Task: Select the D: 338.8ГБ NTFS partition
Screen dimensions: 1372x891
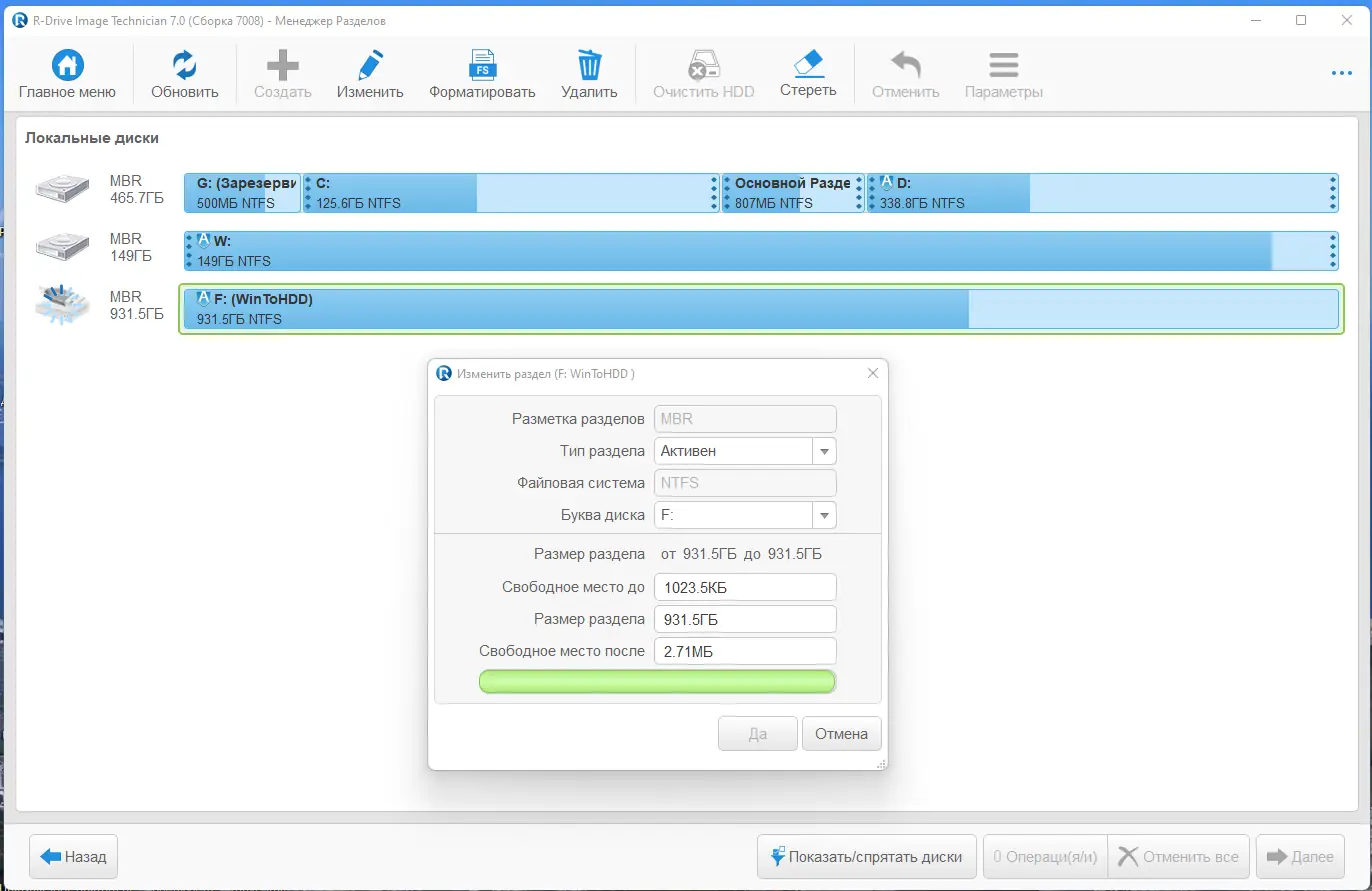Action: click(1102, 193)
